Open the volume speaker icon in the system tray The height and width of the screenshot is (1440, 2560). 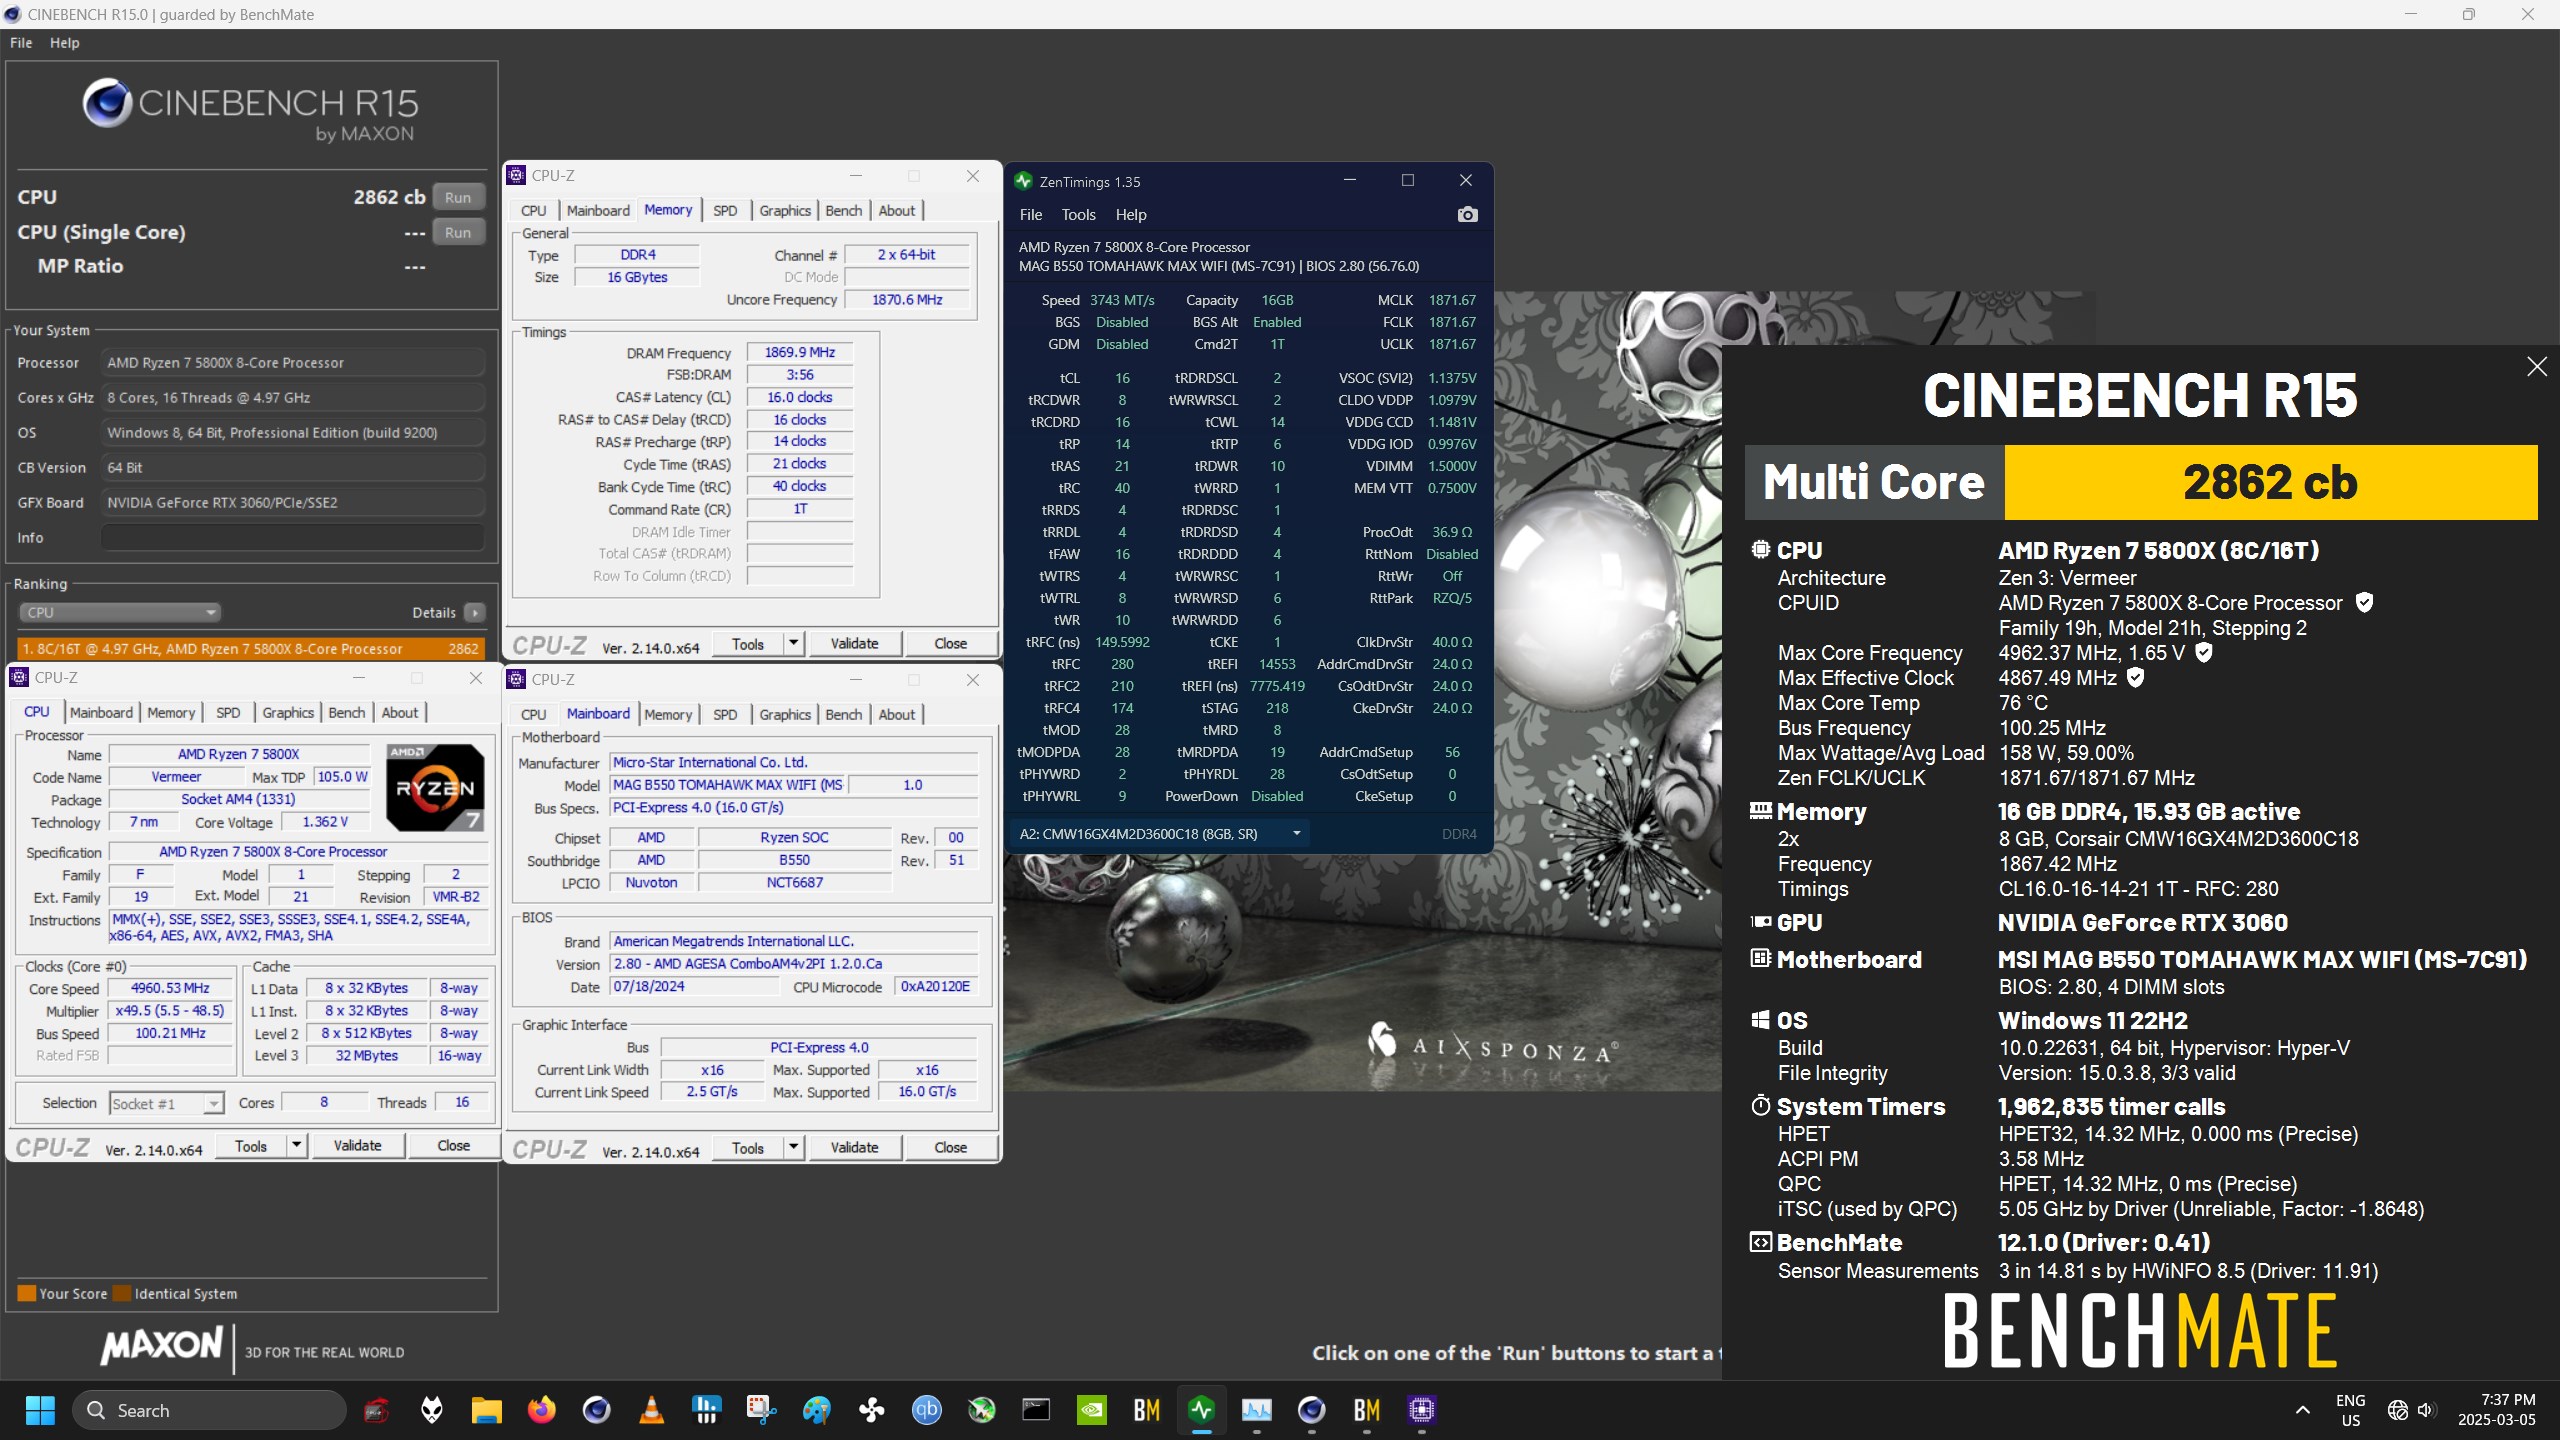[x=2426, y=1410]
